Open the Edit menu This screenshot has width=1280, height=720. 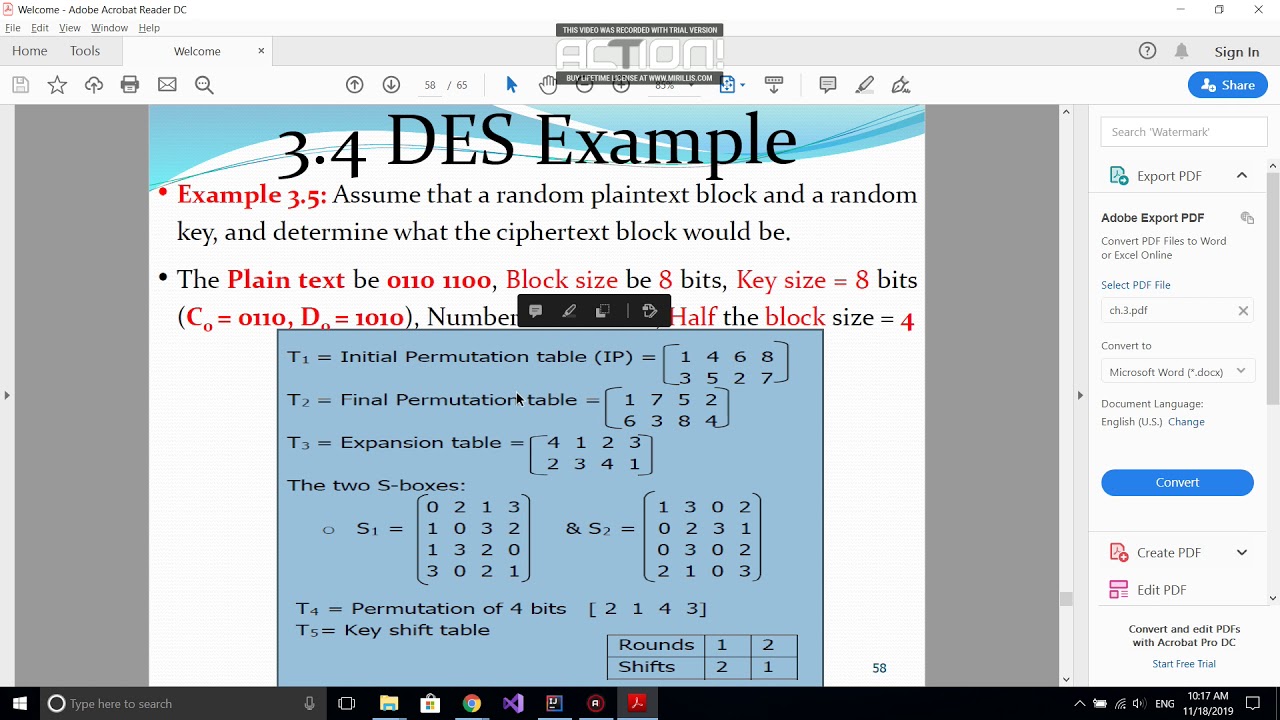(x=40, y=28)
